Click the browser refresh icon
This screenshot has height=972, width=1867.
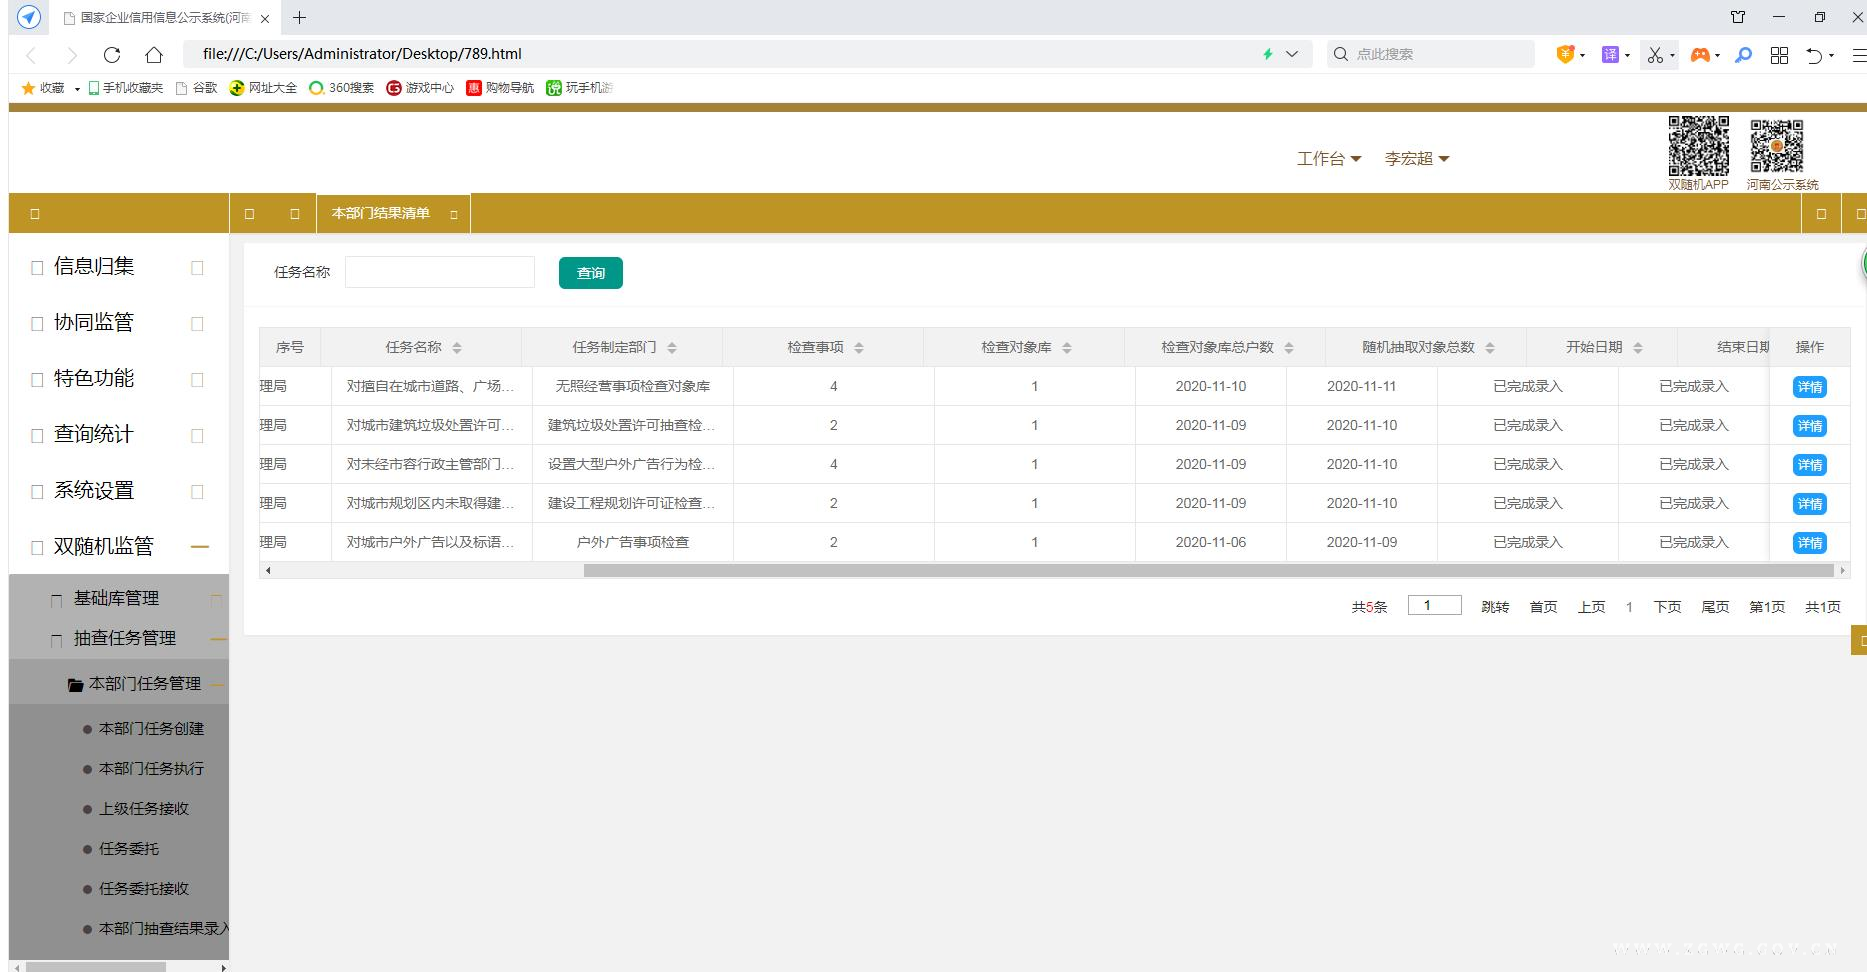112,55
